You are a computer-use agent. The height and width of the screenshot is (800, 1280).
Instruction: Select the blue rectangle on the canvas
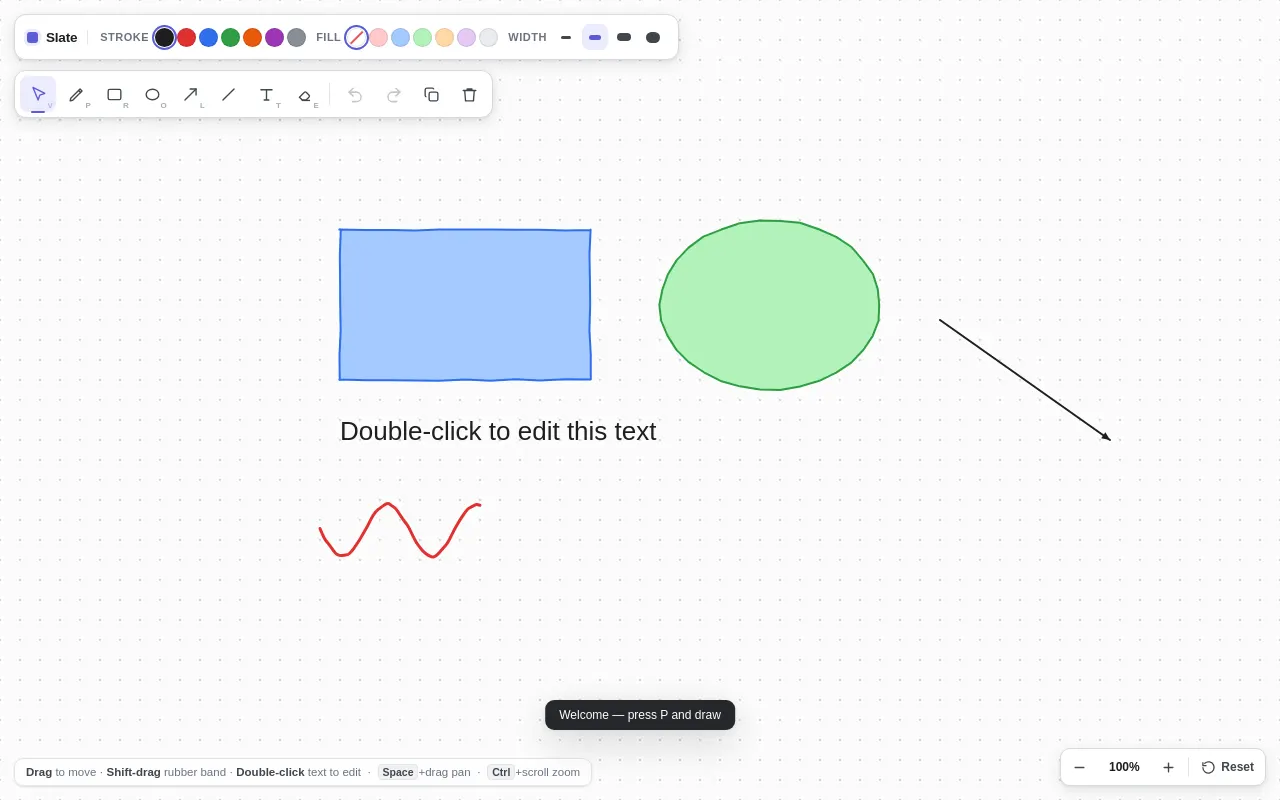[465, 305]
